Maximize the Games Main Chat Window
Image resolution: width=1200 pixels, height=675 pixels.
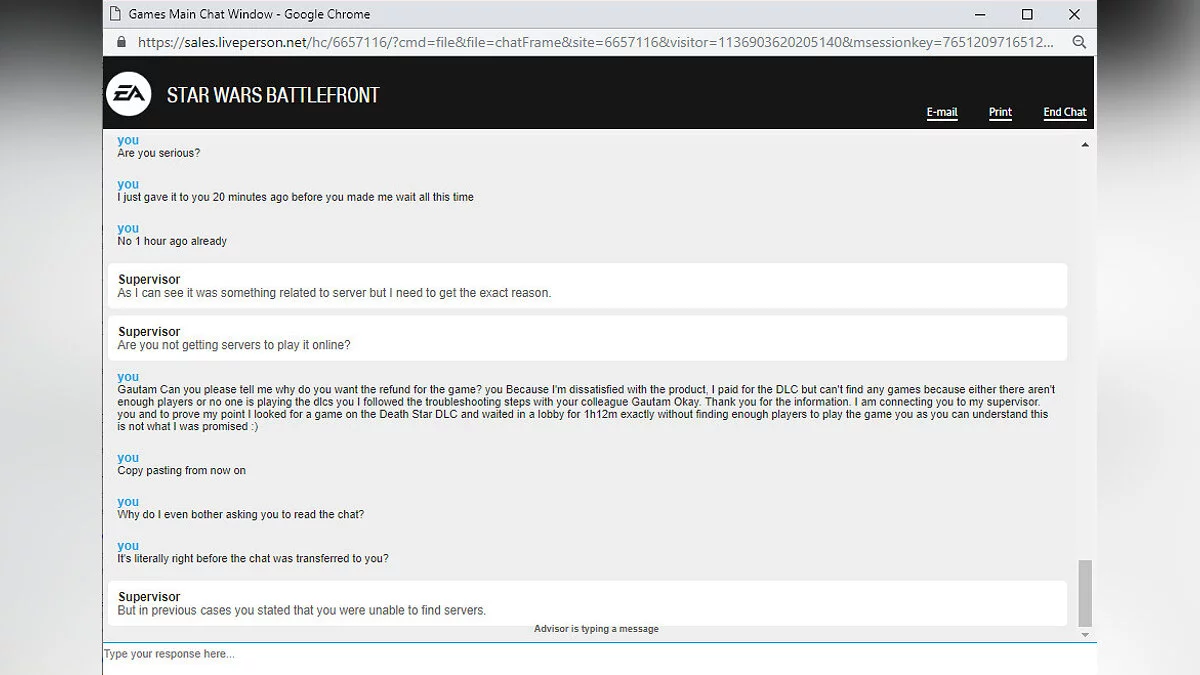point(1027,14)
